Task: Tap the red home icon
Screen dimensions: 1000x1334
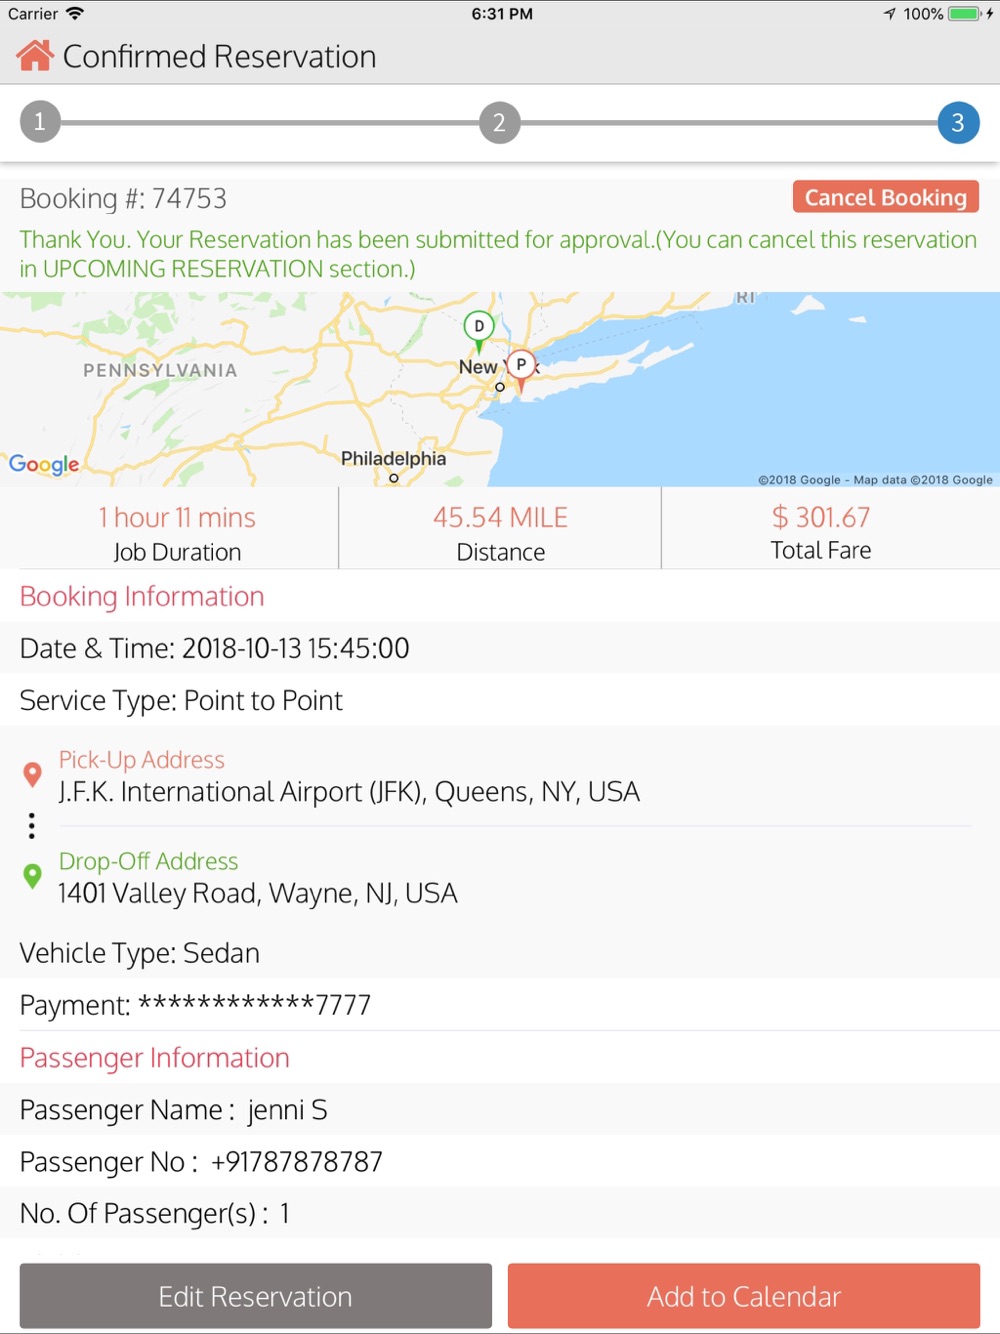Action: coord(34,56)
